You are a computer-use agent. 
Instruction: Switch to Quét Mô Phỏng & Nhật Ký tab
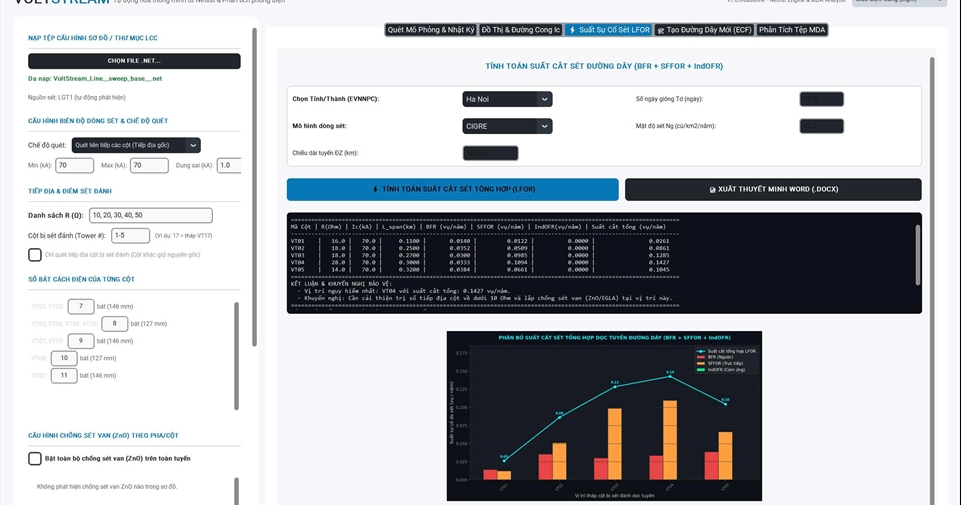point(431,29)
